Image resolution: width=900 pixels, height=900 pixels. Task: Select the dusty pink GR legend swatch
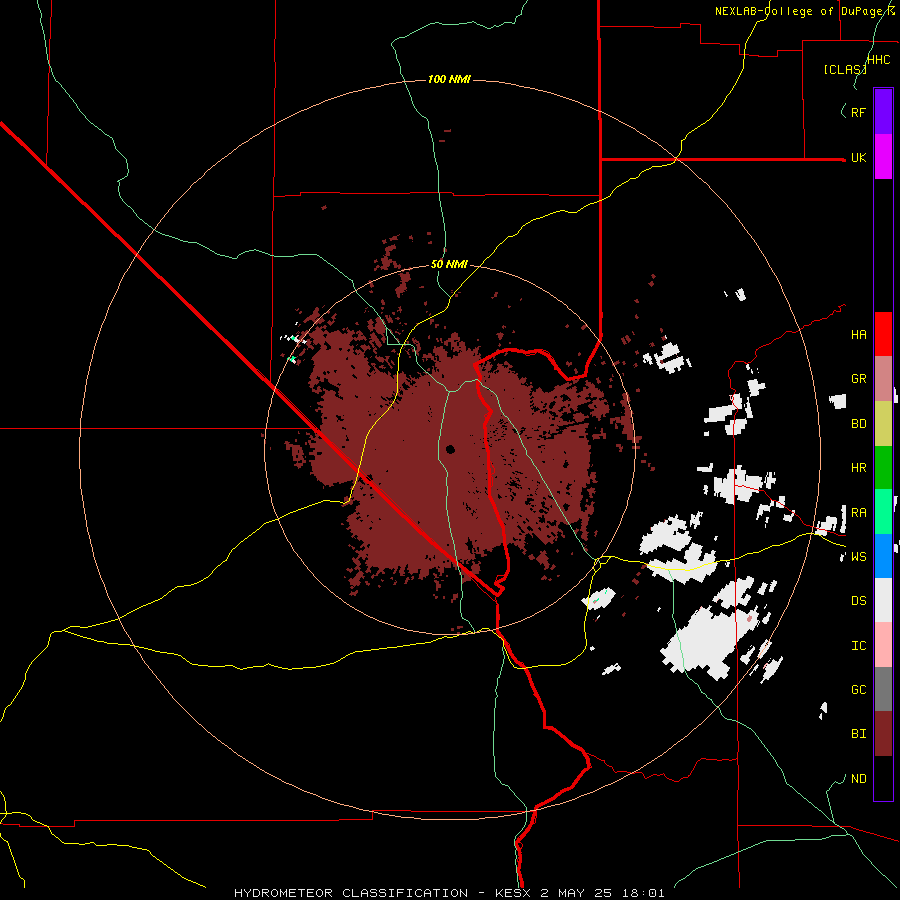click(883, 379)
